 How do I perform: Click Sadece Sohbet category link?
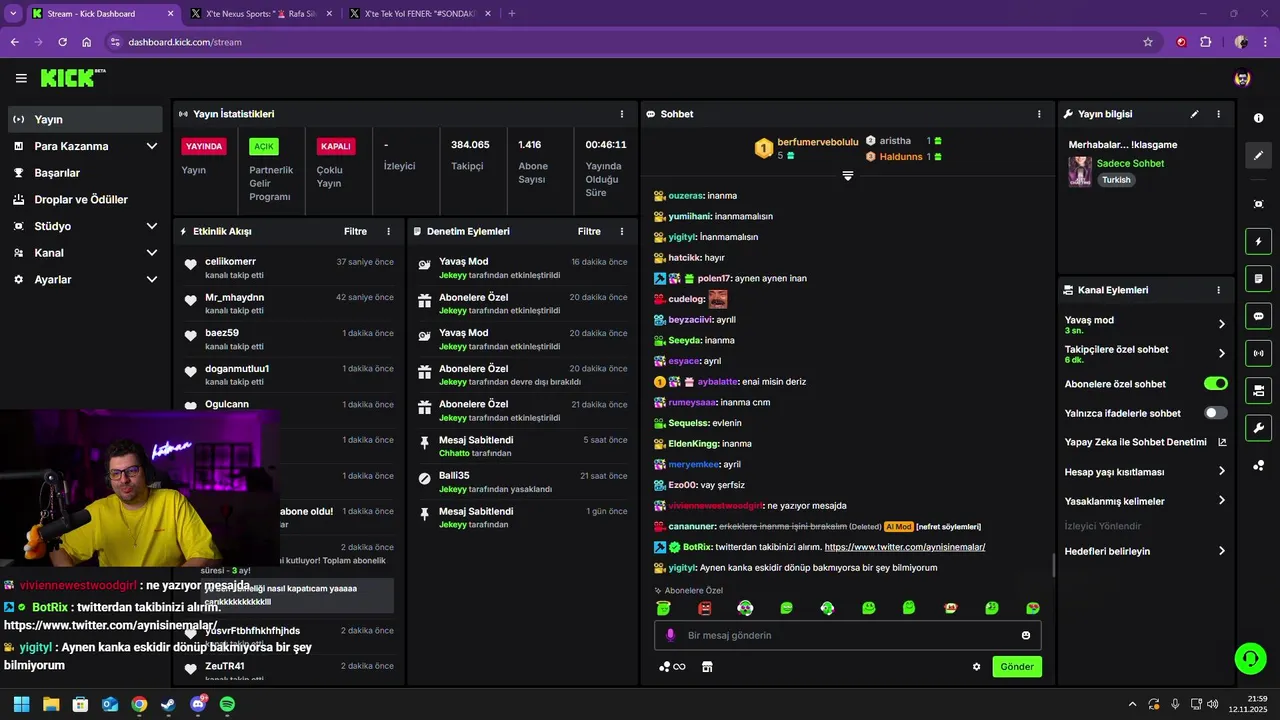click(x=1130, y=163)
